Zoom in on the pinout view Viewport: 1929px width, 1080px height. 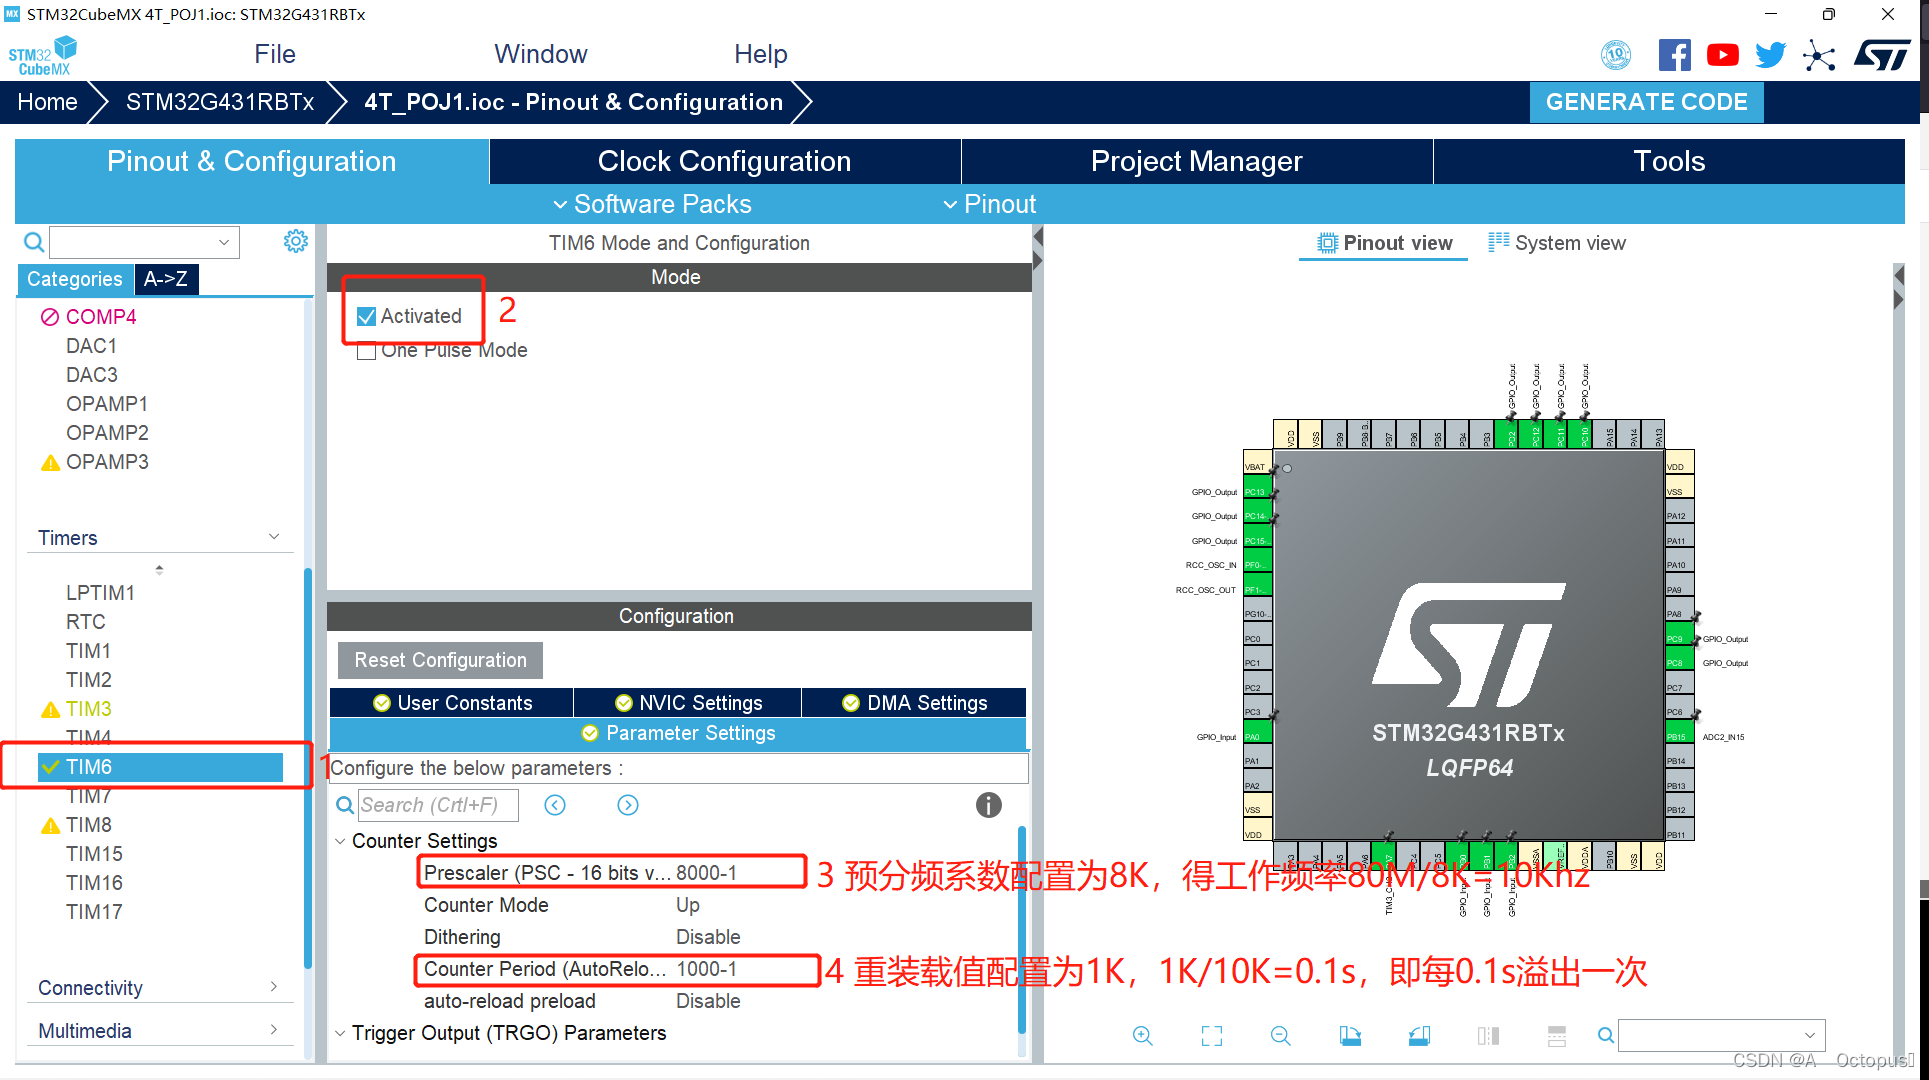1142,1036
